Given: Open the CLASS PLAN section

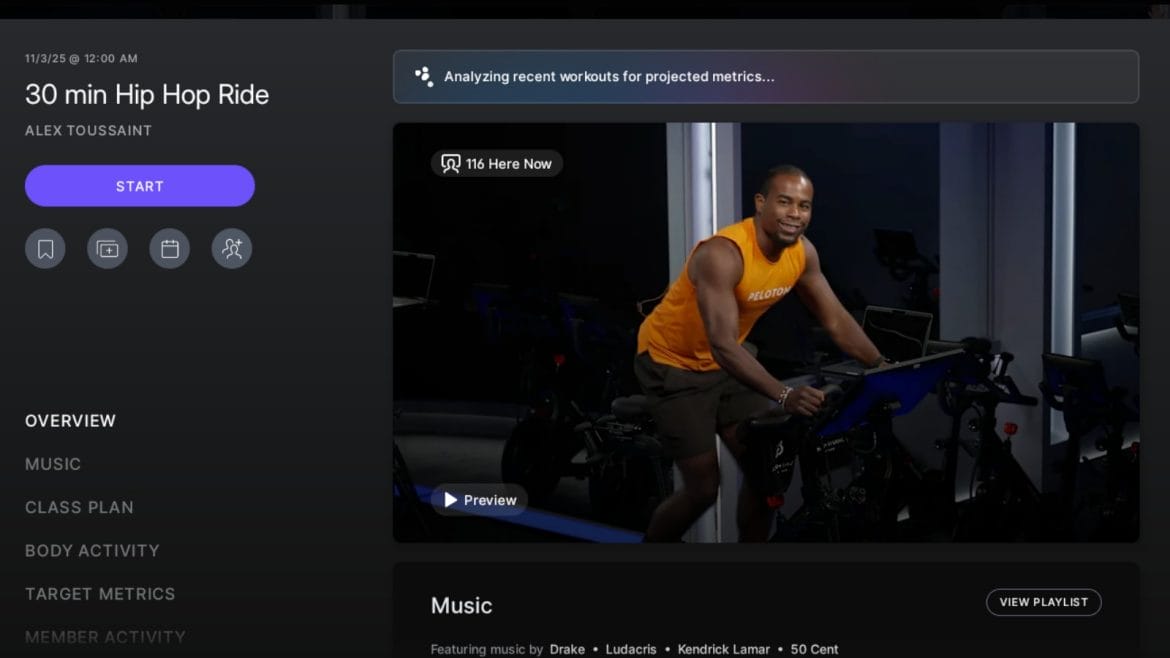Looking at the screenshot, I should (79, 507).
